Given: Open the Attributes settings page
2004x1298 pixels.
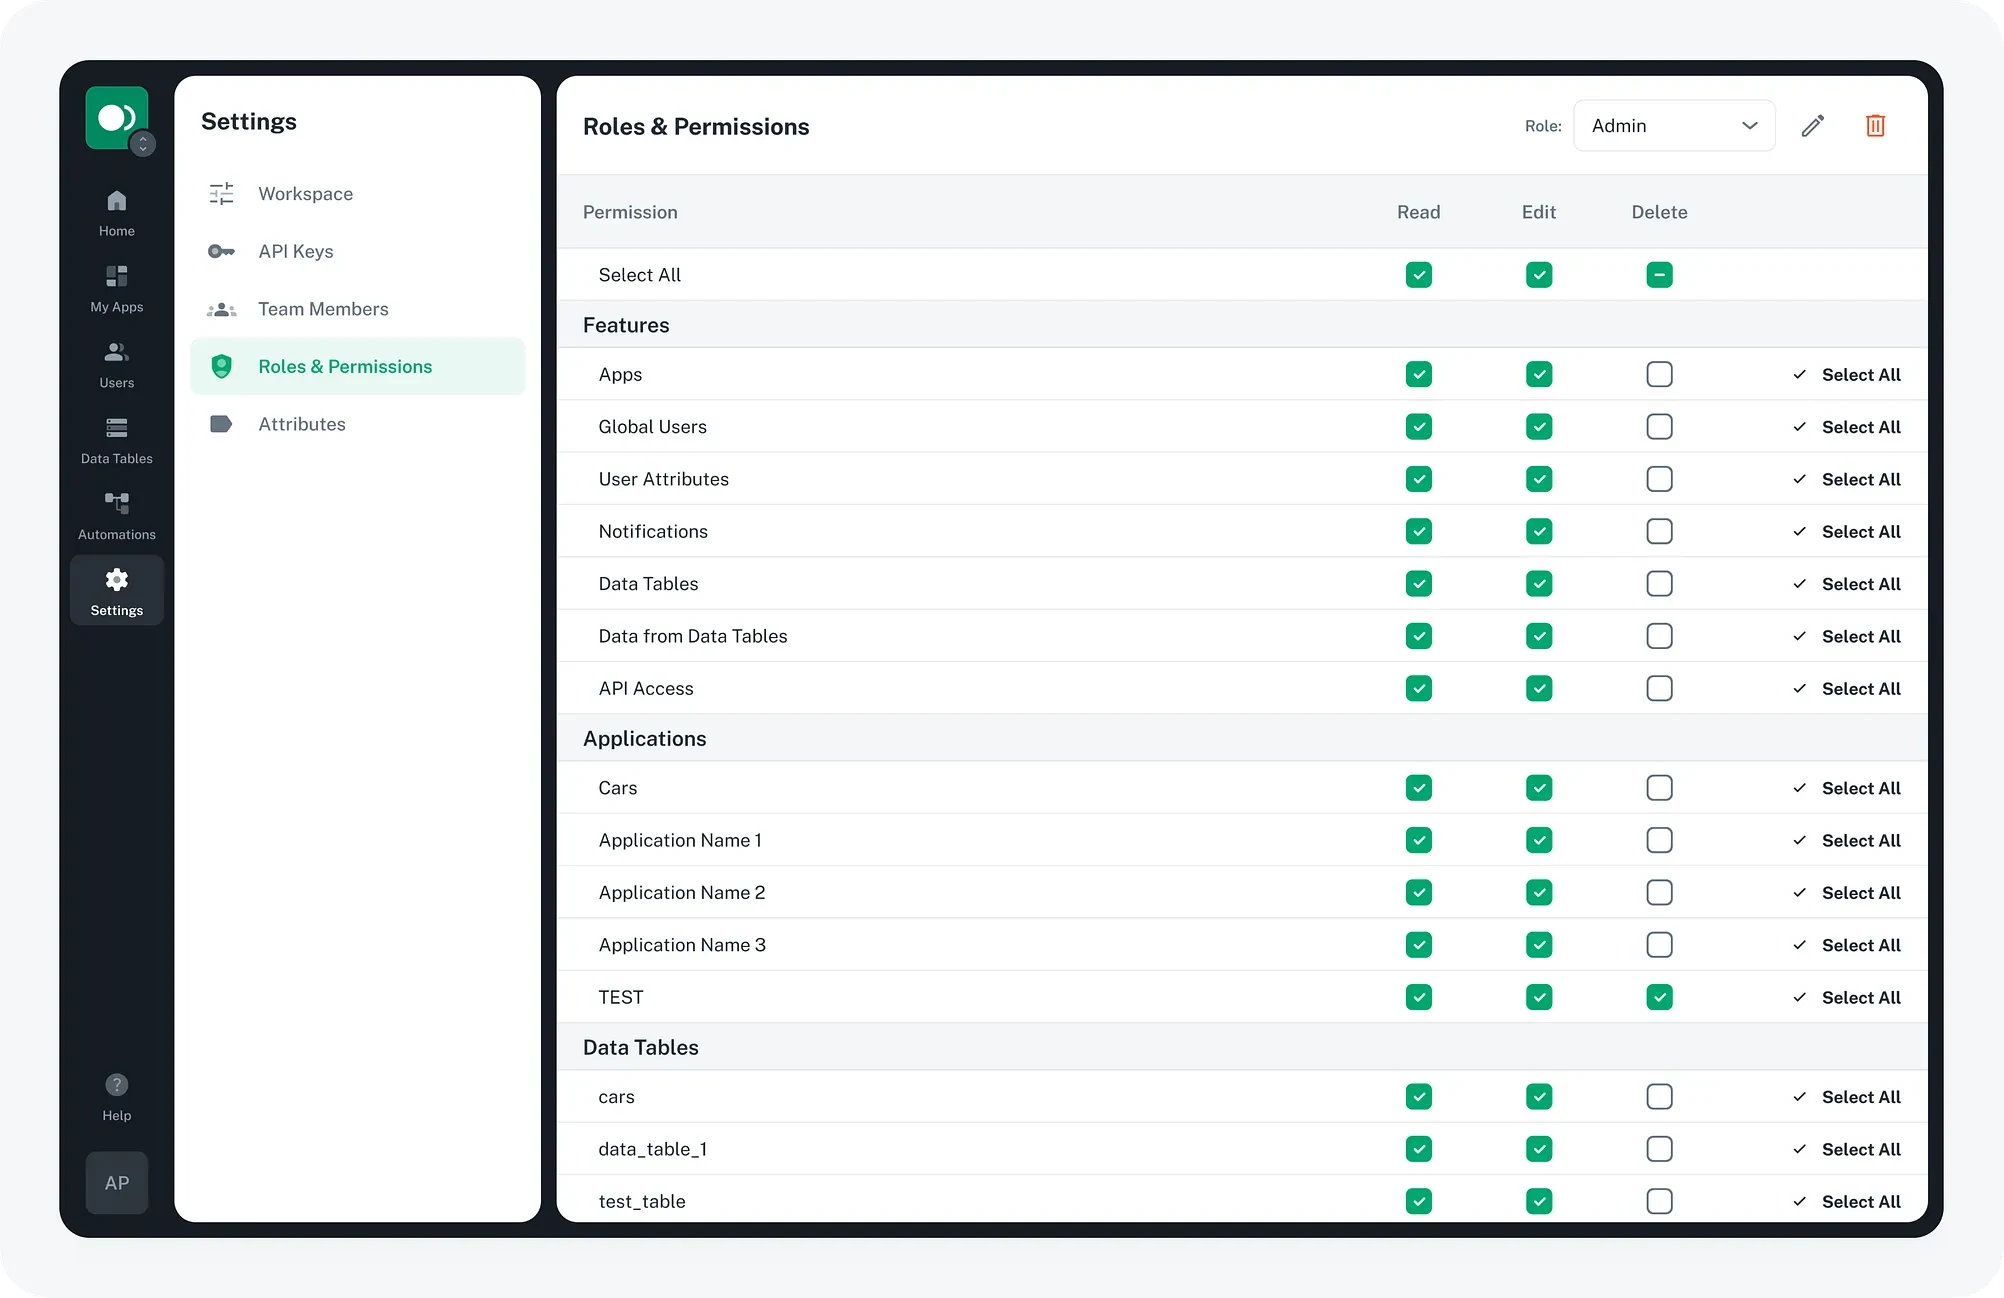Looking at the screenshot, I should 301,424.
